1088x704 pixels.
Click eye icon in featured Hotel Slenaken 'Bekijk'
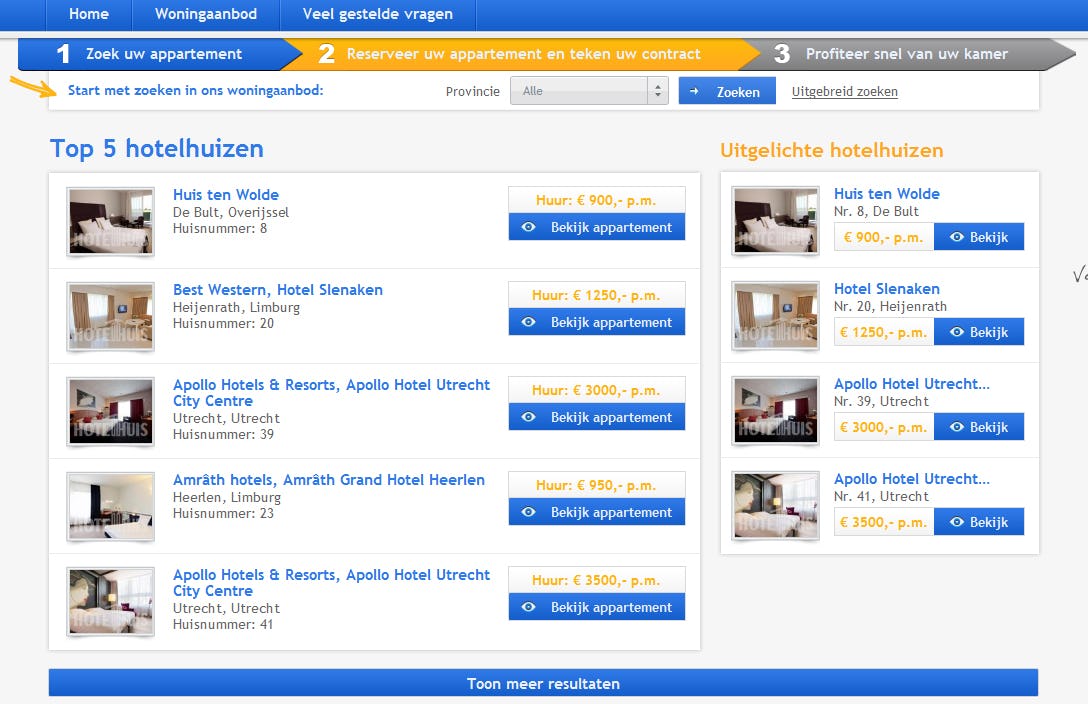[x=957, y=333]
